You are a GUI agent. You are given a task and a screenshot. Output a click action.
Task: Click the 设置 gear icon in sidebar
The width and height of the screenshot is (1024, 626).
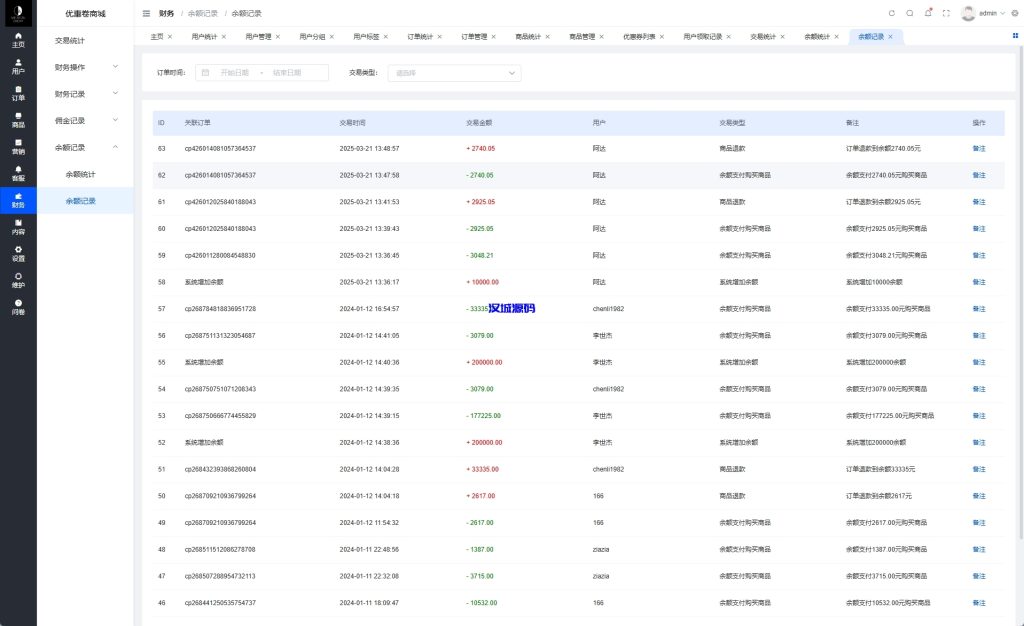click(18, 253)
